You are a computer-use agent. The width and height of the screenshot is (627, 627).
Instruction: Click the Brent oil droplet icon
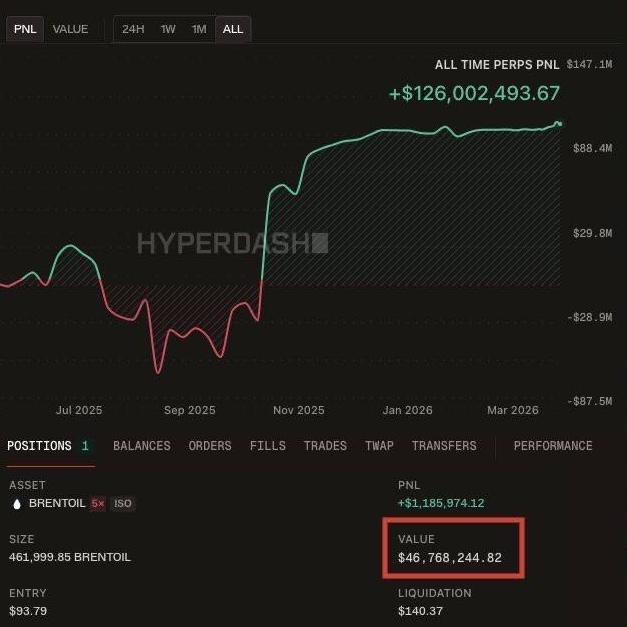click(17, 504)
